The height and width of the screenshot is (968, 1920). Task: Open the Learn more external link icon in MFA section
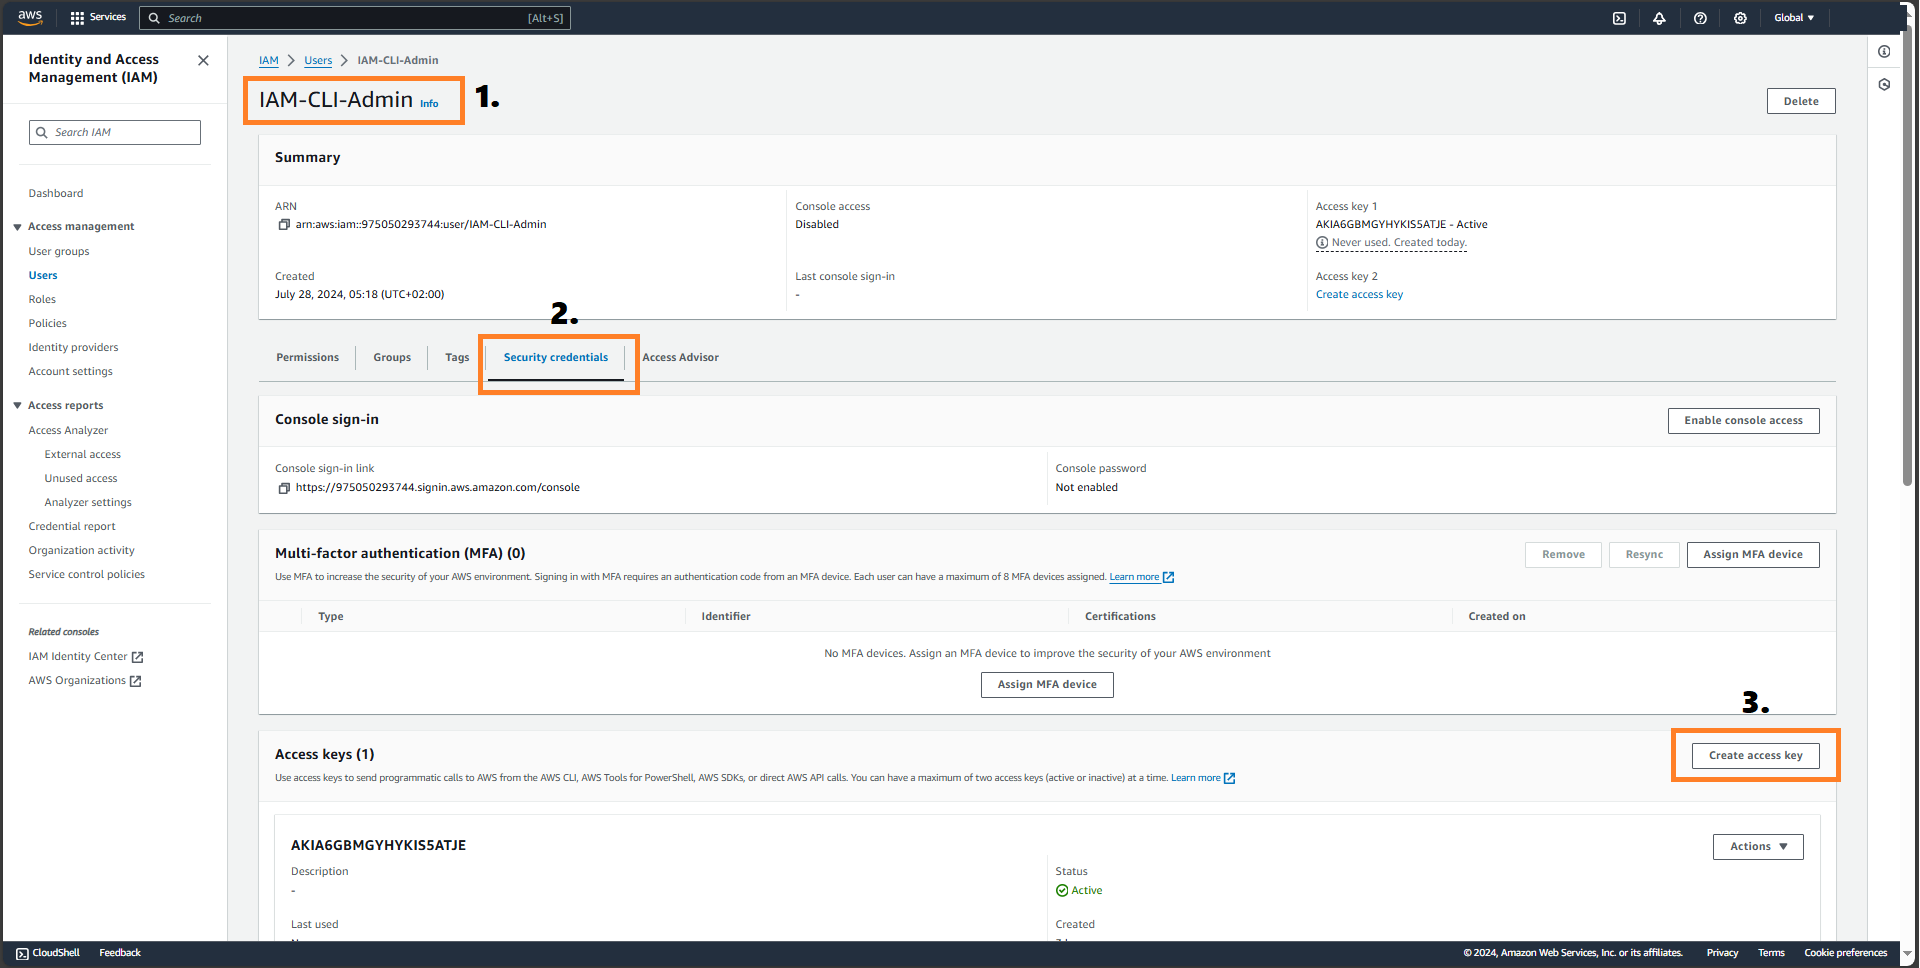tap(1168, 577)
